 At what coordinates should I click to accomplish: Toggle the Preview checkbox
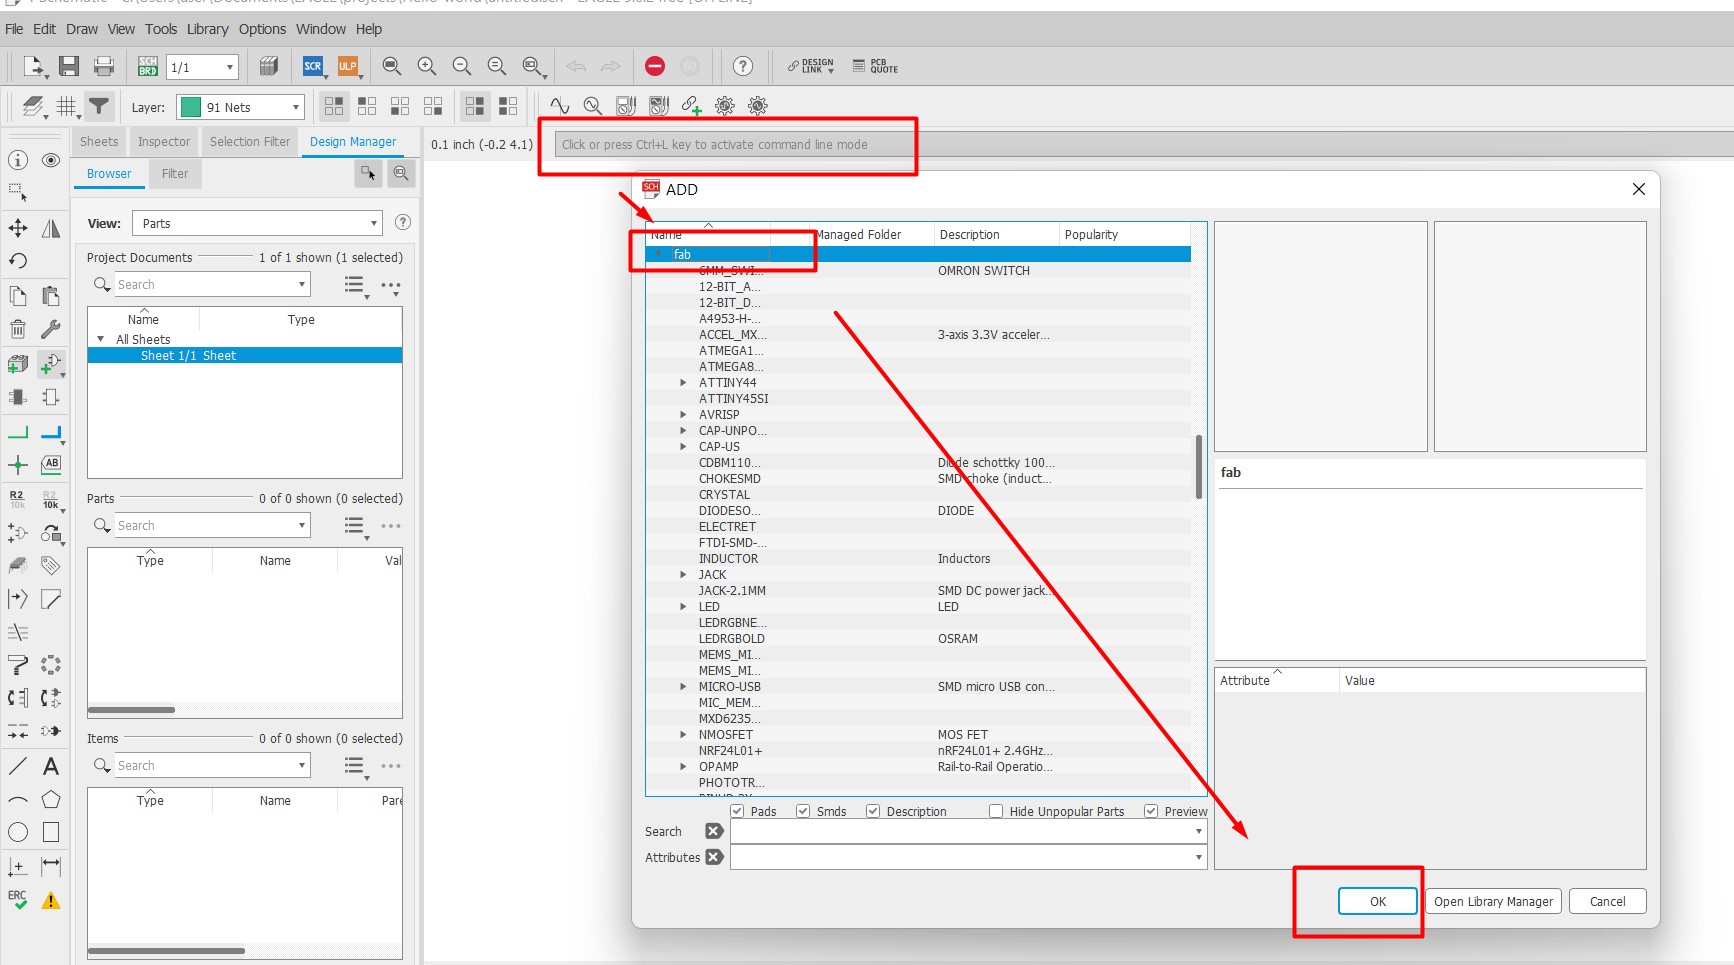(x=1151, y=811)
